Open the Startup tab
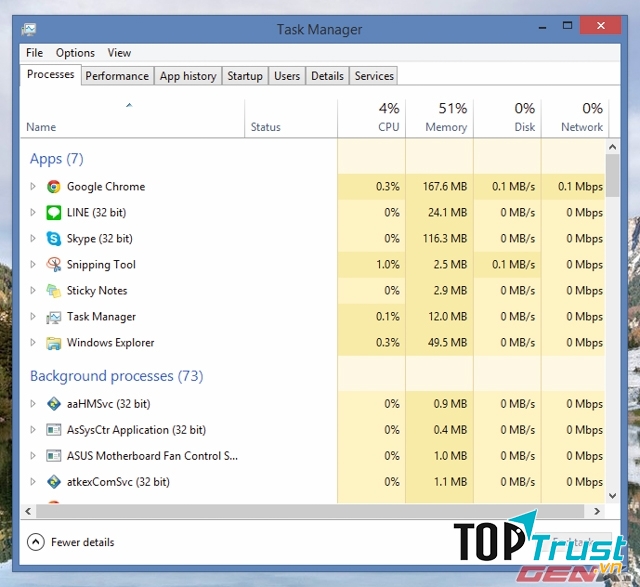This screenshot has height=587, width=640. tap(245, 76)
